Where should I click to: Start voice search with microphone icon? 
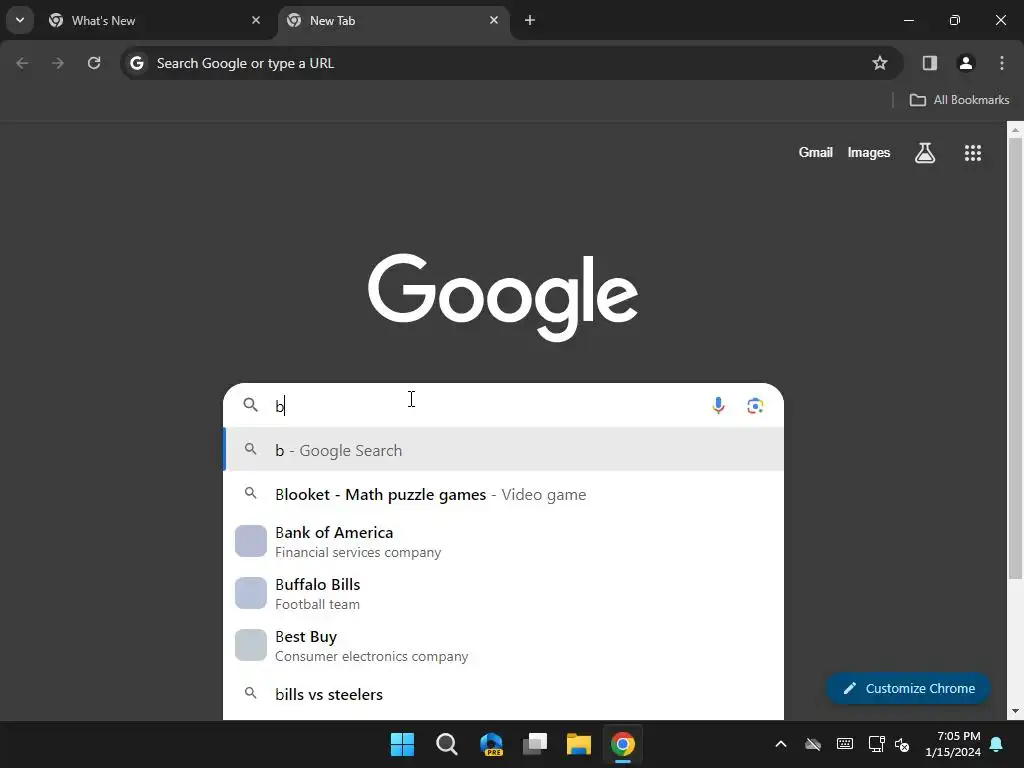click(x=718, y=406)
